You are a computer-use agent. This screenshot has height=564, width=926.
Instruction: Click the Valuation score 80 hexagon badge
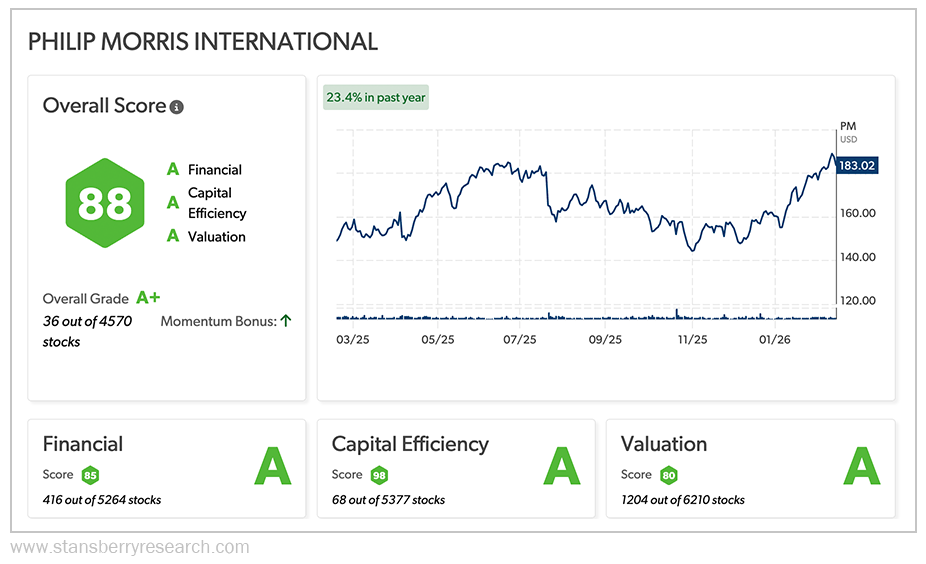(x=668, y=475)
